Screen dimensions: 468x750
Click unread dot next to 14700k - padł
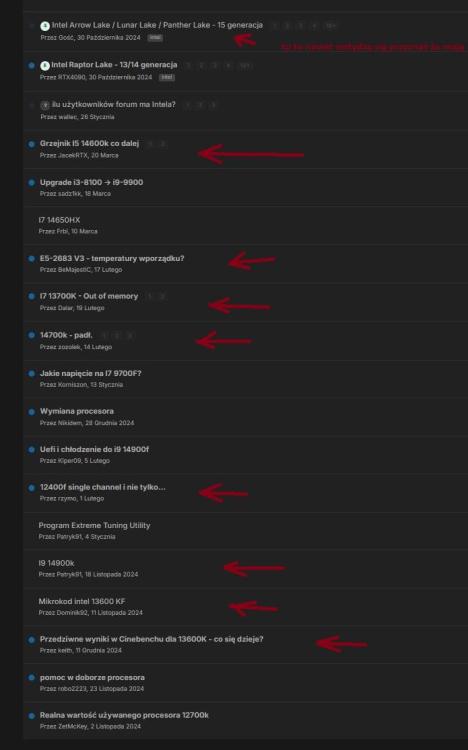pyautogui.click(x=32, y=335)
